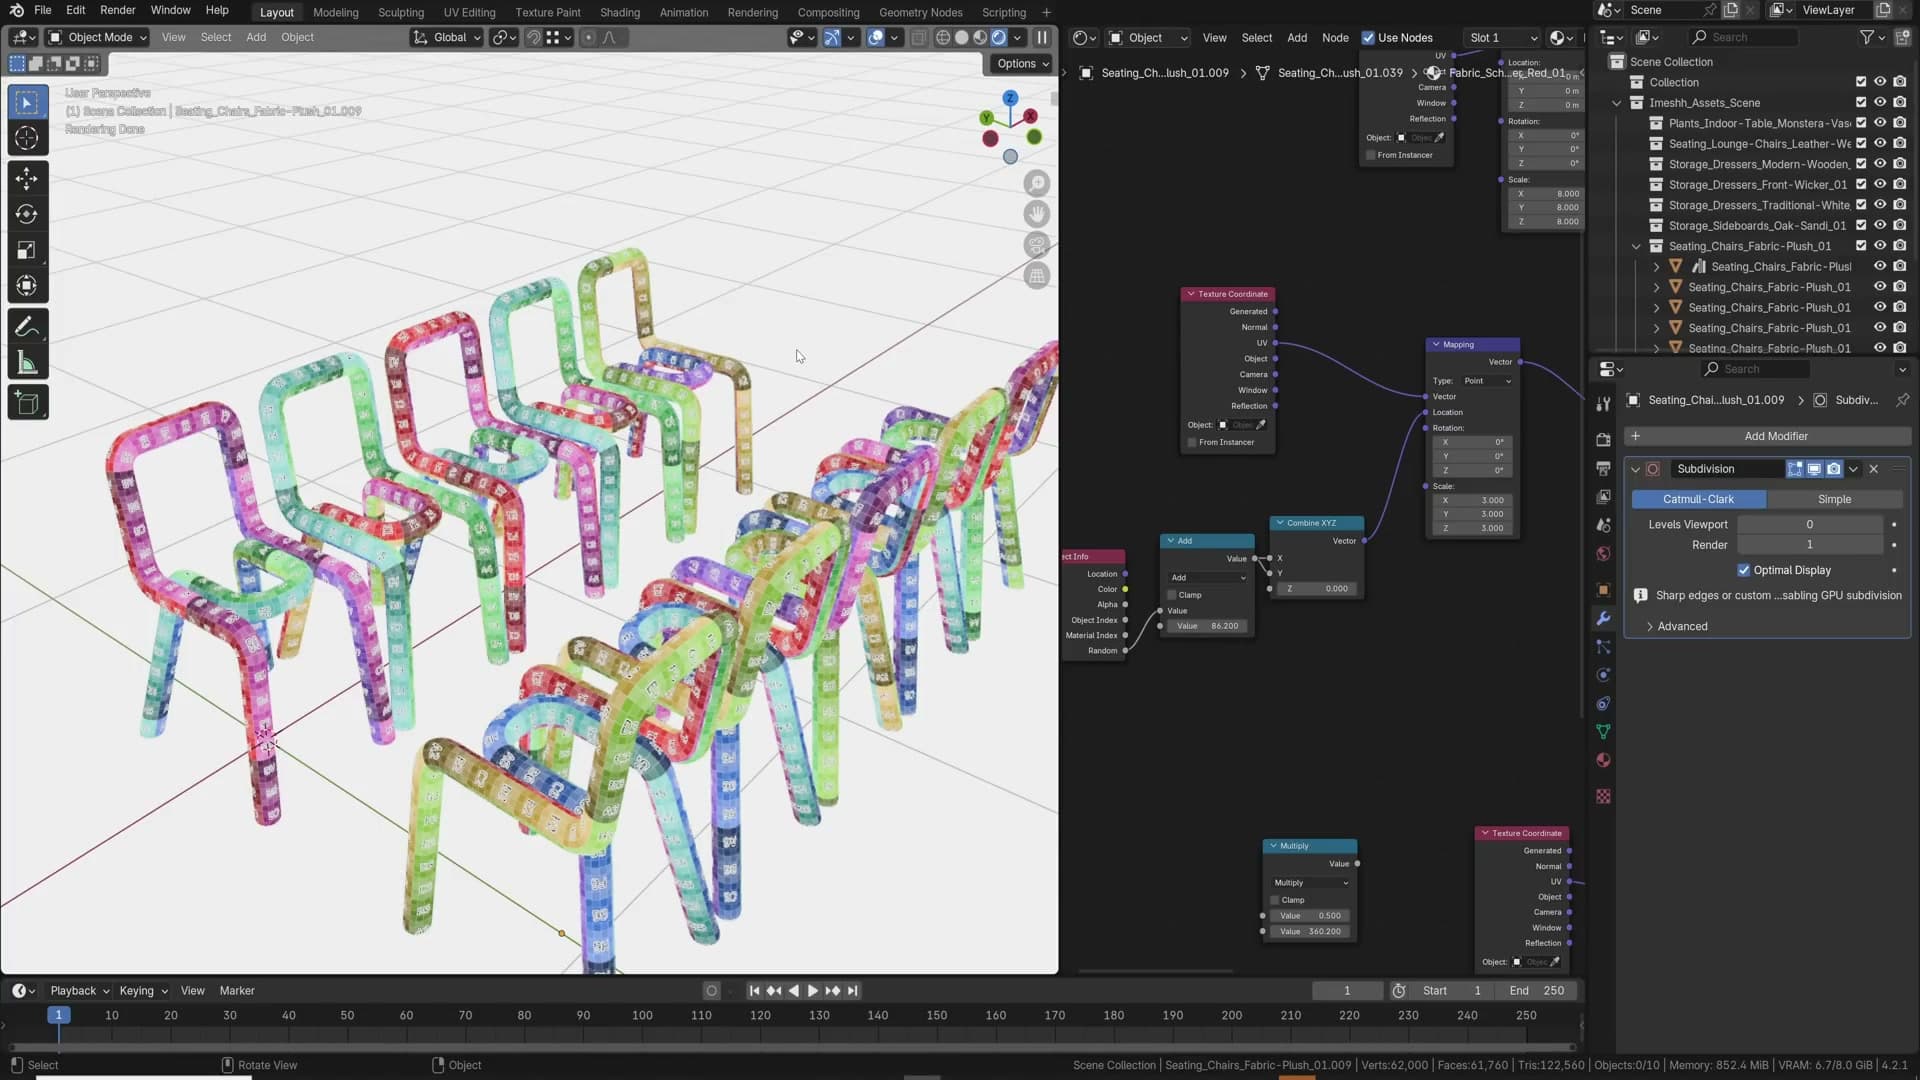
Task: Open the Slot 1 material slot dropdown
Action: pyautogui.click(x=1502, y=38)
